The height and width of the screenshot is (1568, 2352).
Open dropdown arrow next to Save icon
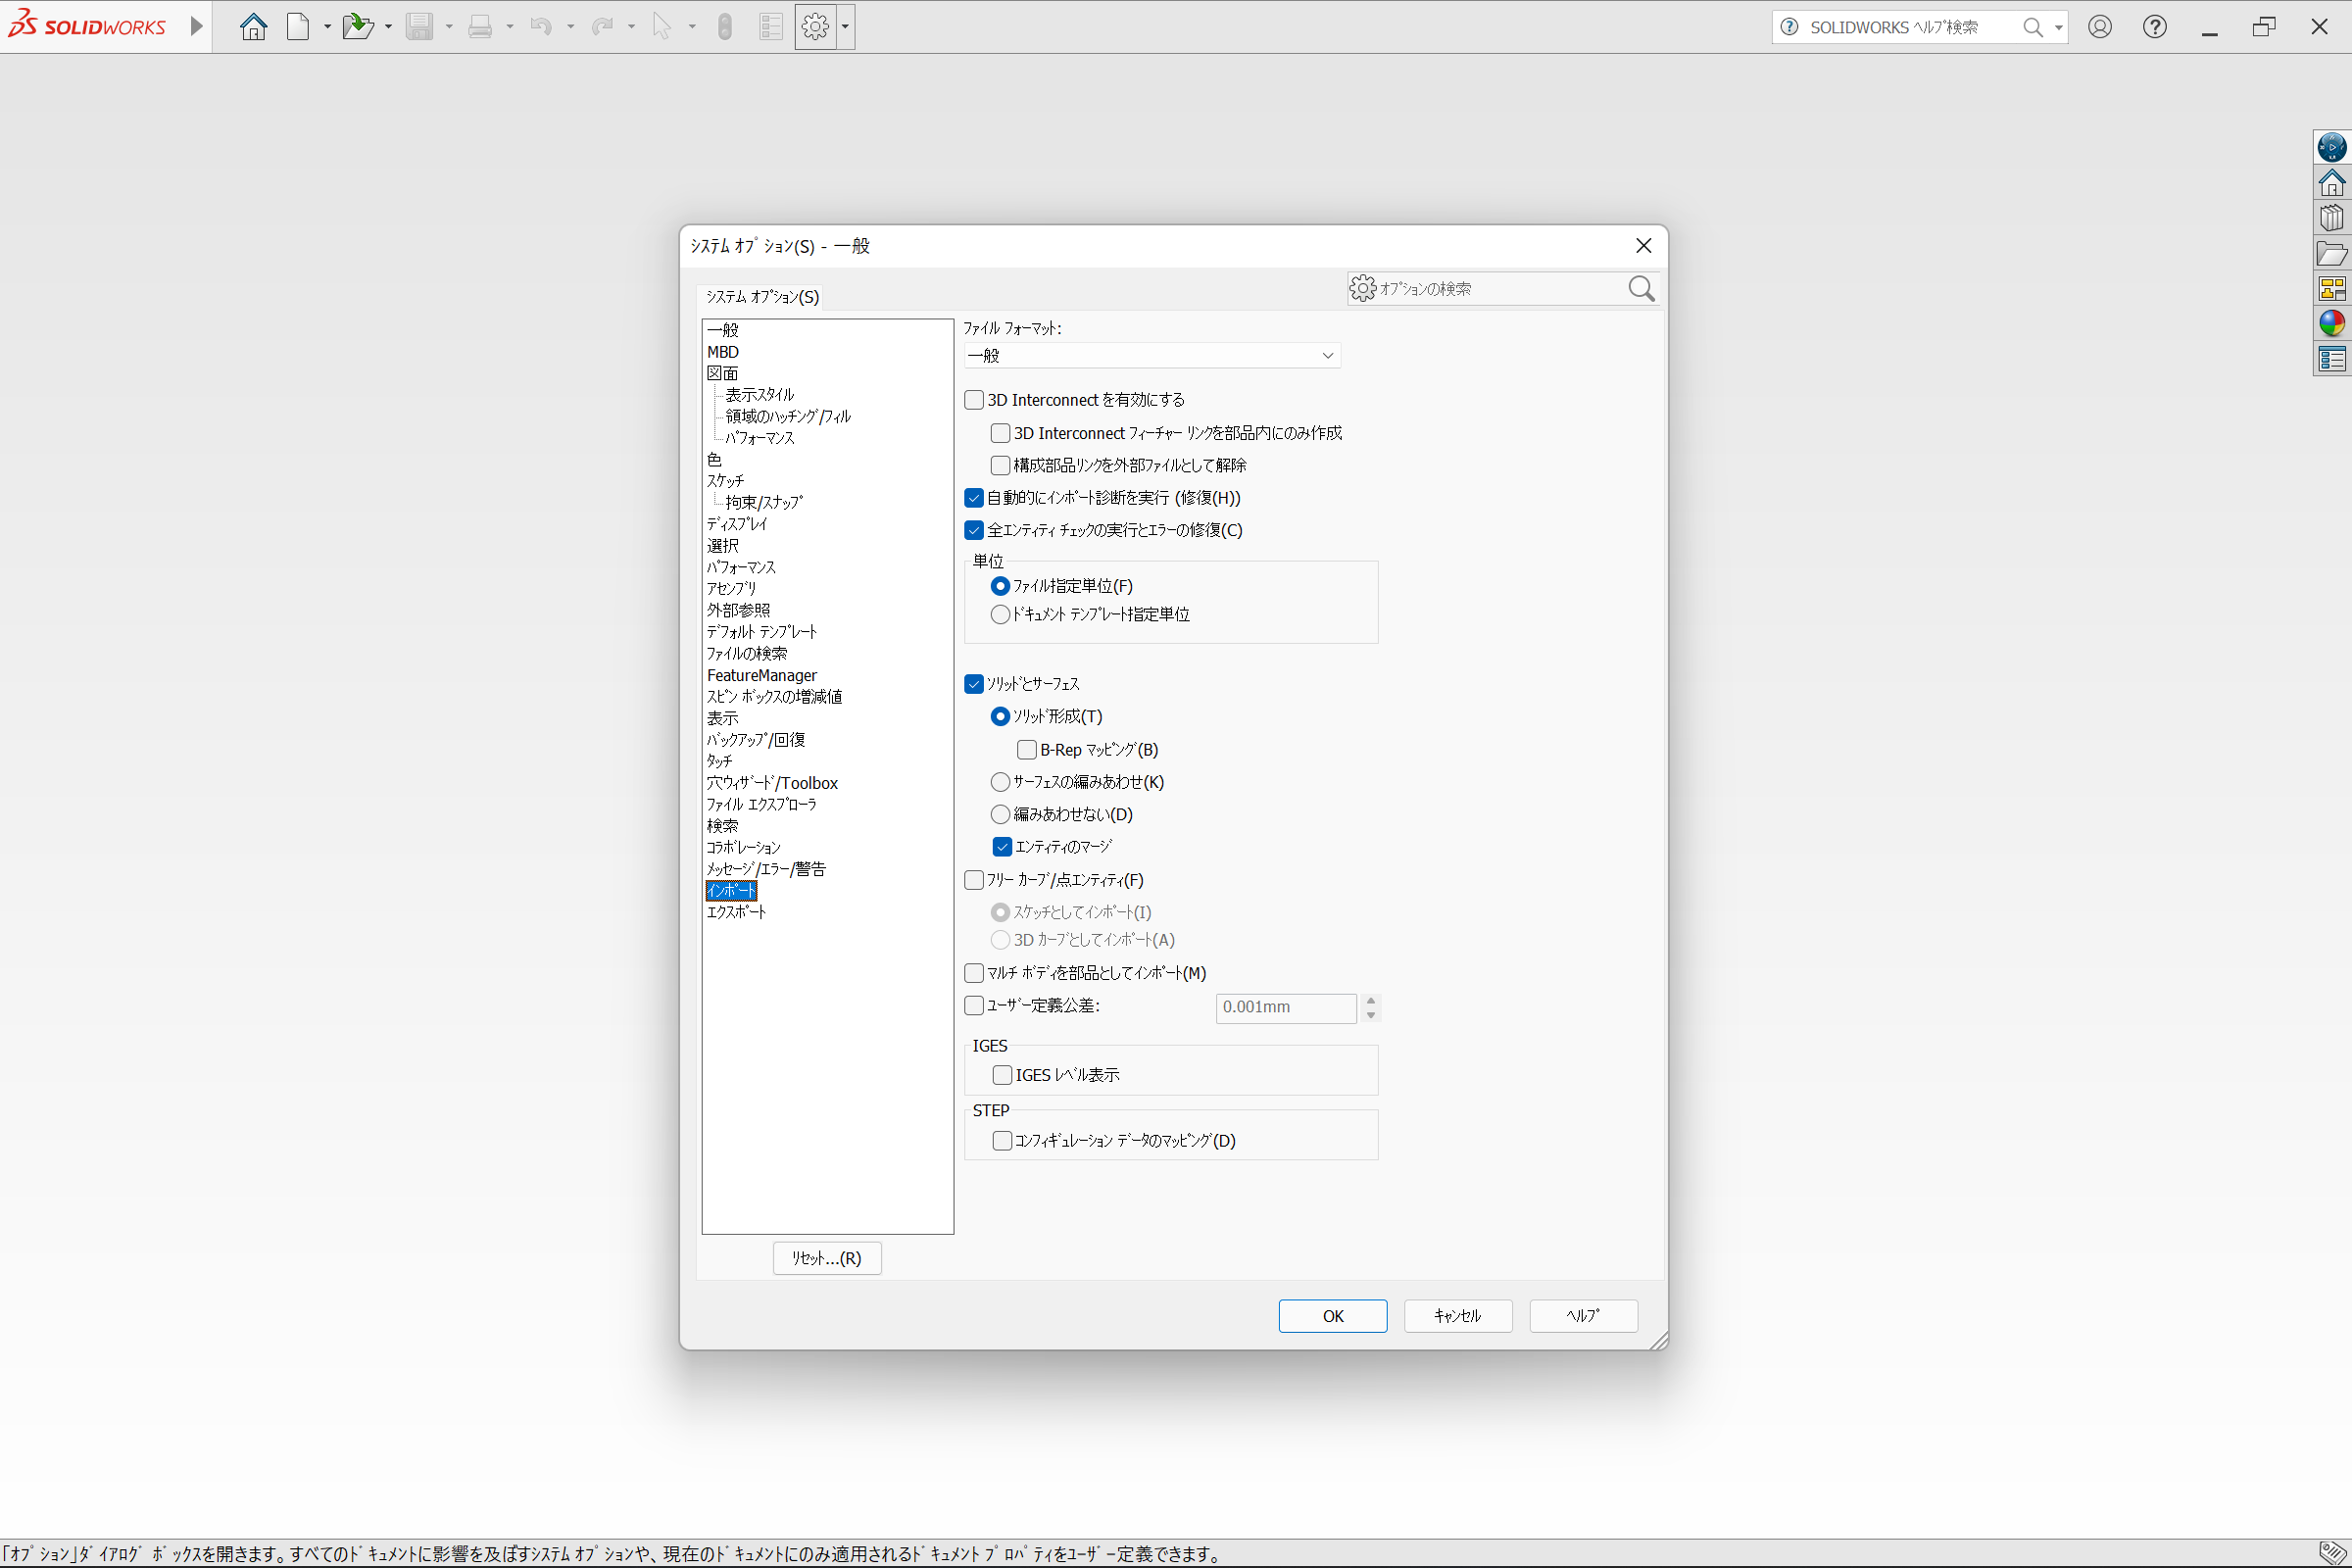[x=448, y=27]
